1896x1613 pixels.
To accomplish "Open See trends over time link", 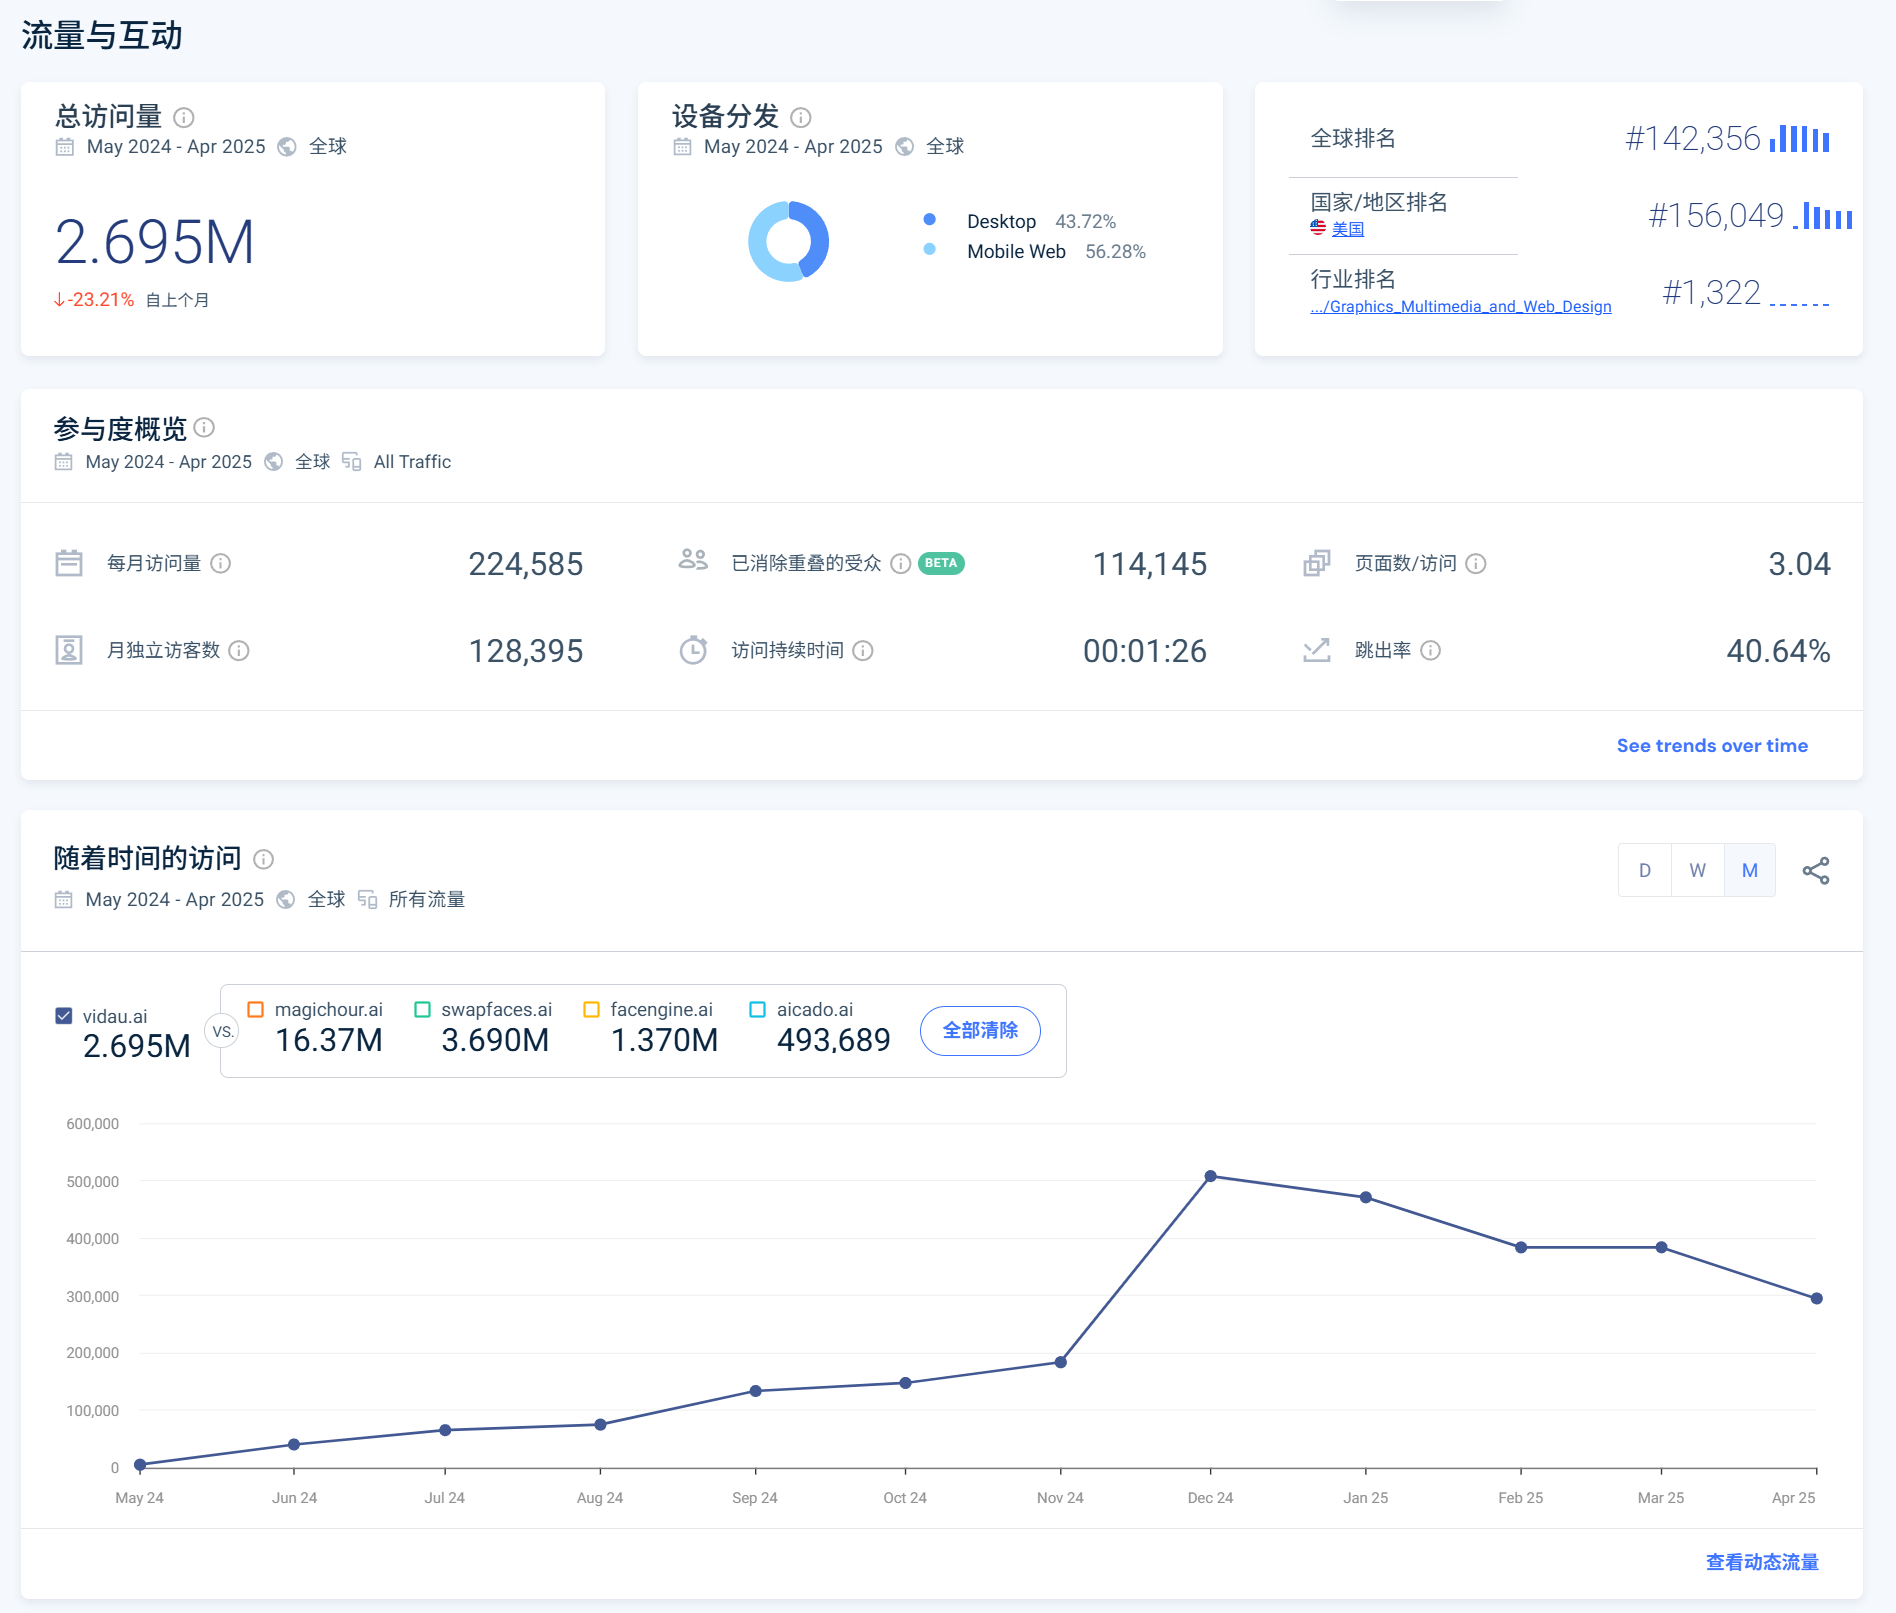I will click(1712, 746).
